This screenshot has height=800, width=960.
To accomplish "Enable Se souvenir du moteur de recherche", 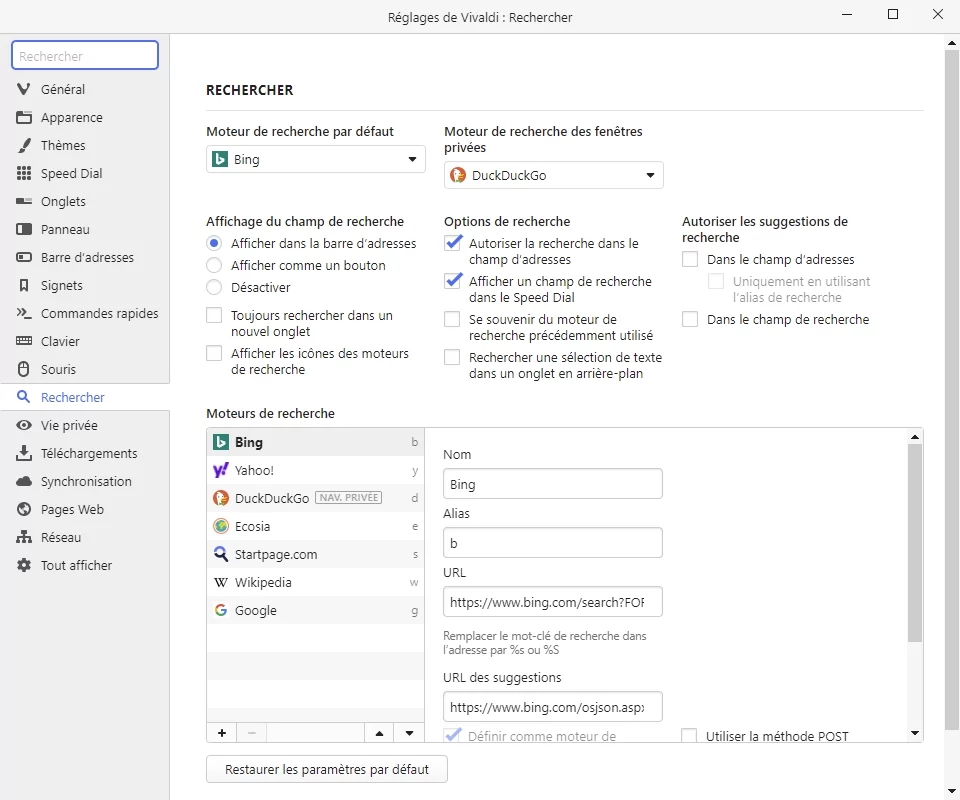I will click(452, 320).
